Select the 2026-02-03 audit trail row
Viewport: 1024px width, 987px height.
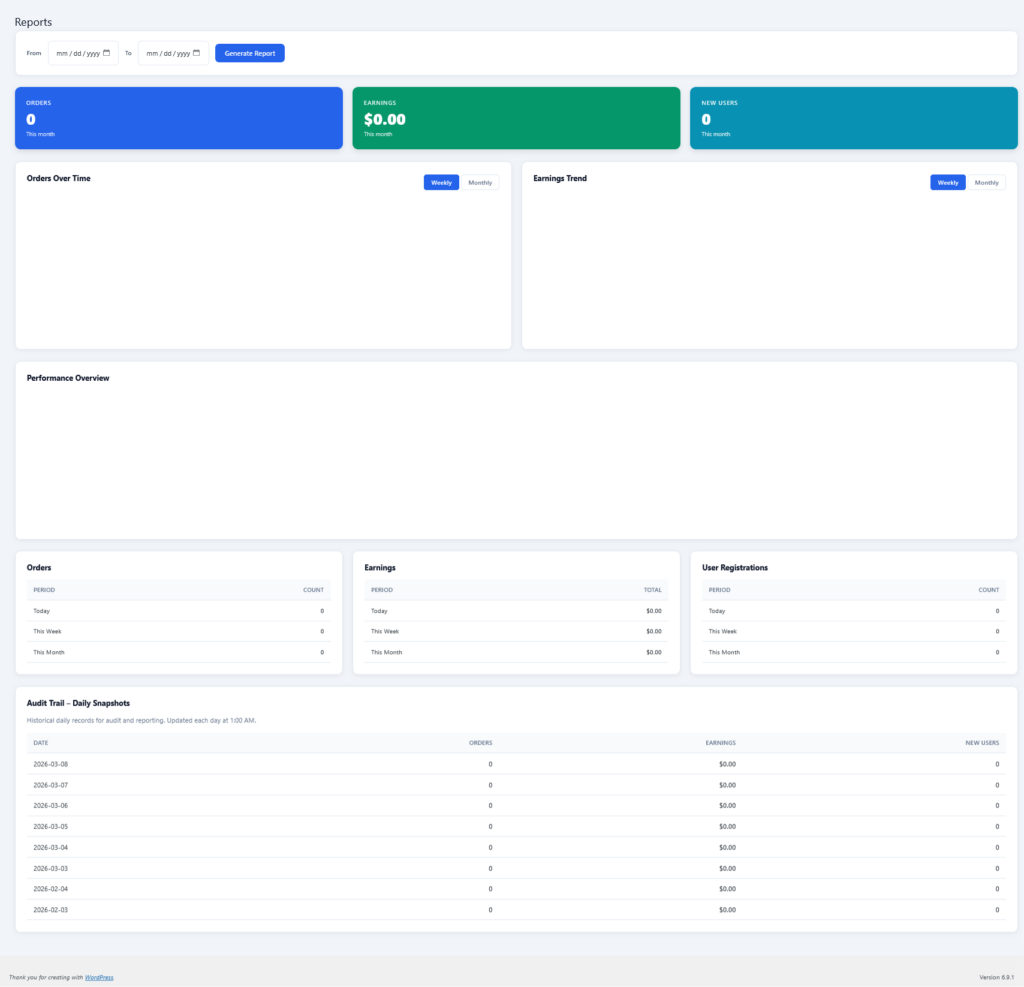[516, 910]
